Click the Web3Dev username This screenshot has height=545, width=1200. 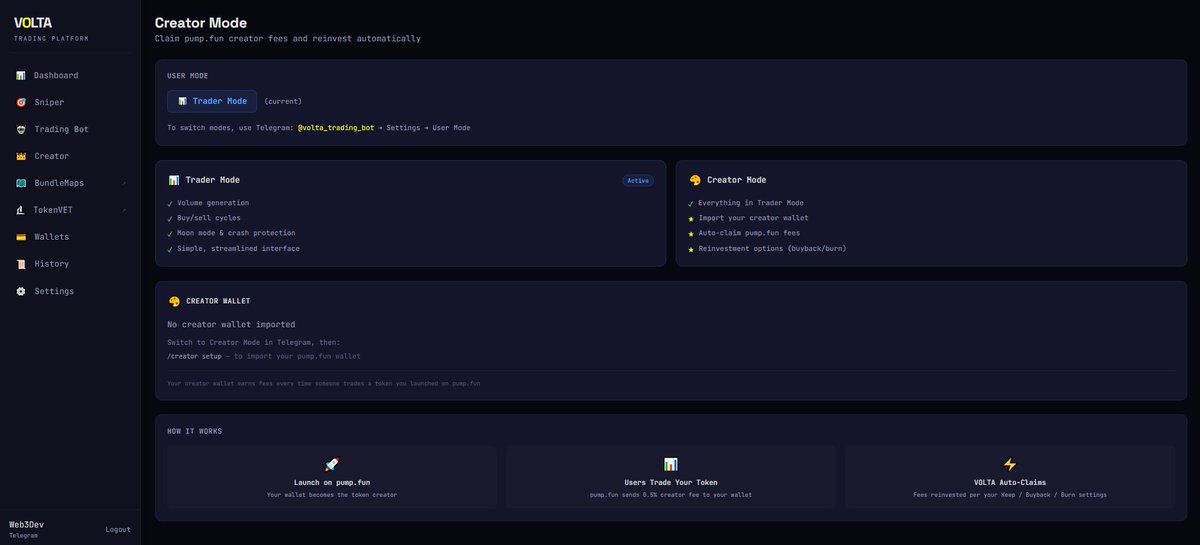pyautogui.click(x=27, y=524)
